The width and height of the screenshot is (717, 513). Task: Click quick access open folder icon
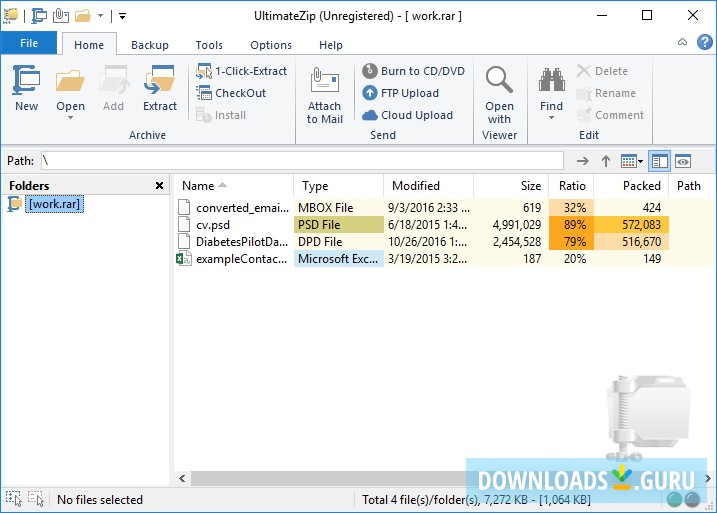[83, 16]
